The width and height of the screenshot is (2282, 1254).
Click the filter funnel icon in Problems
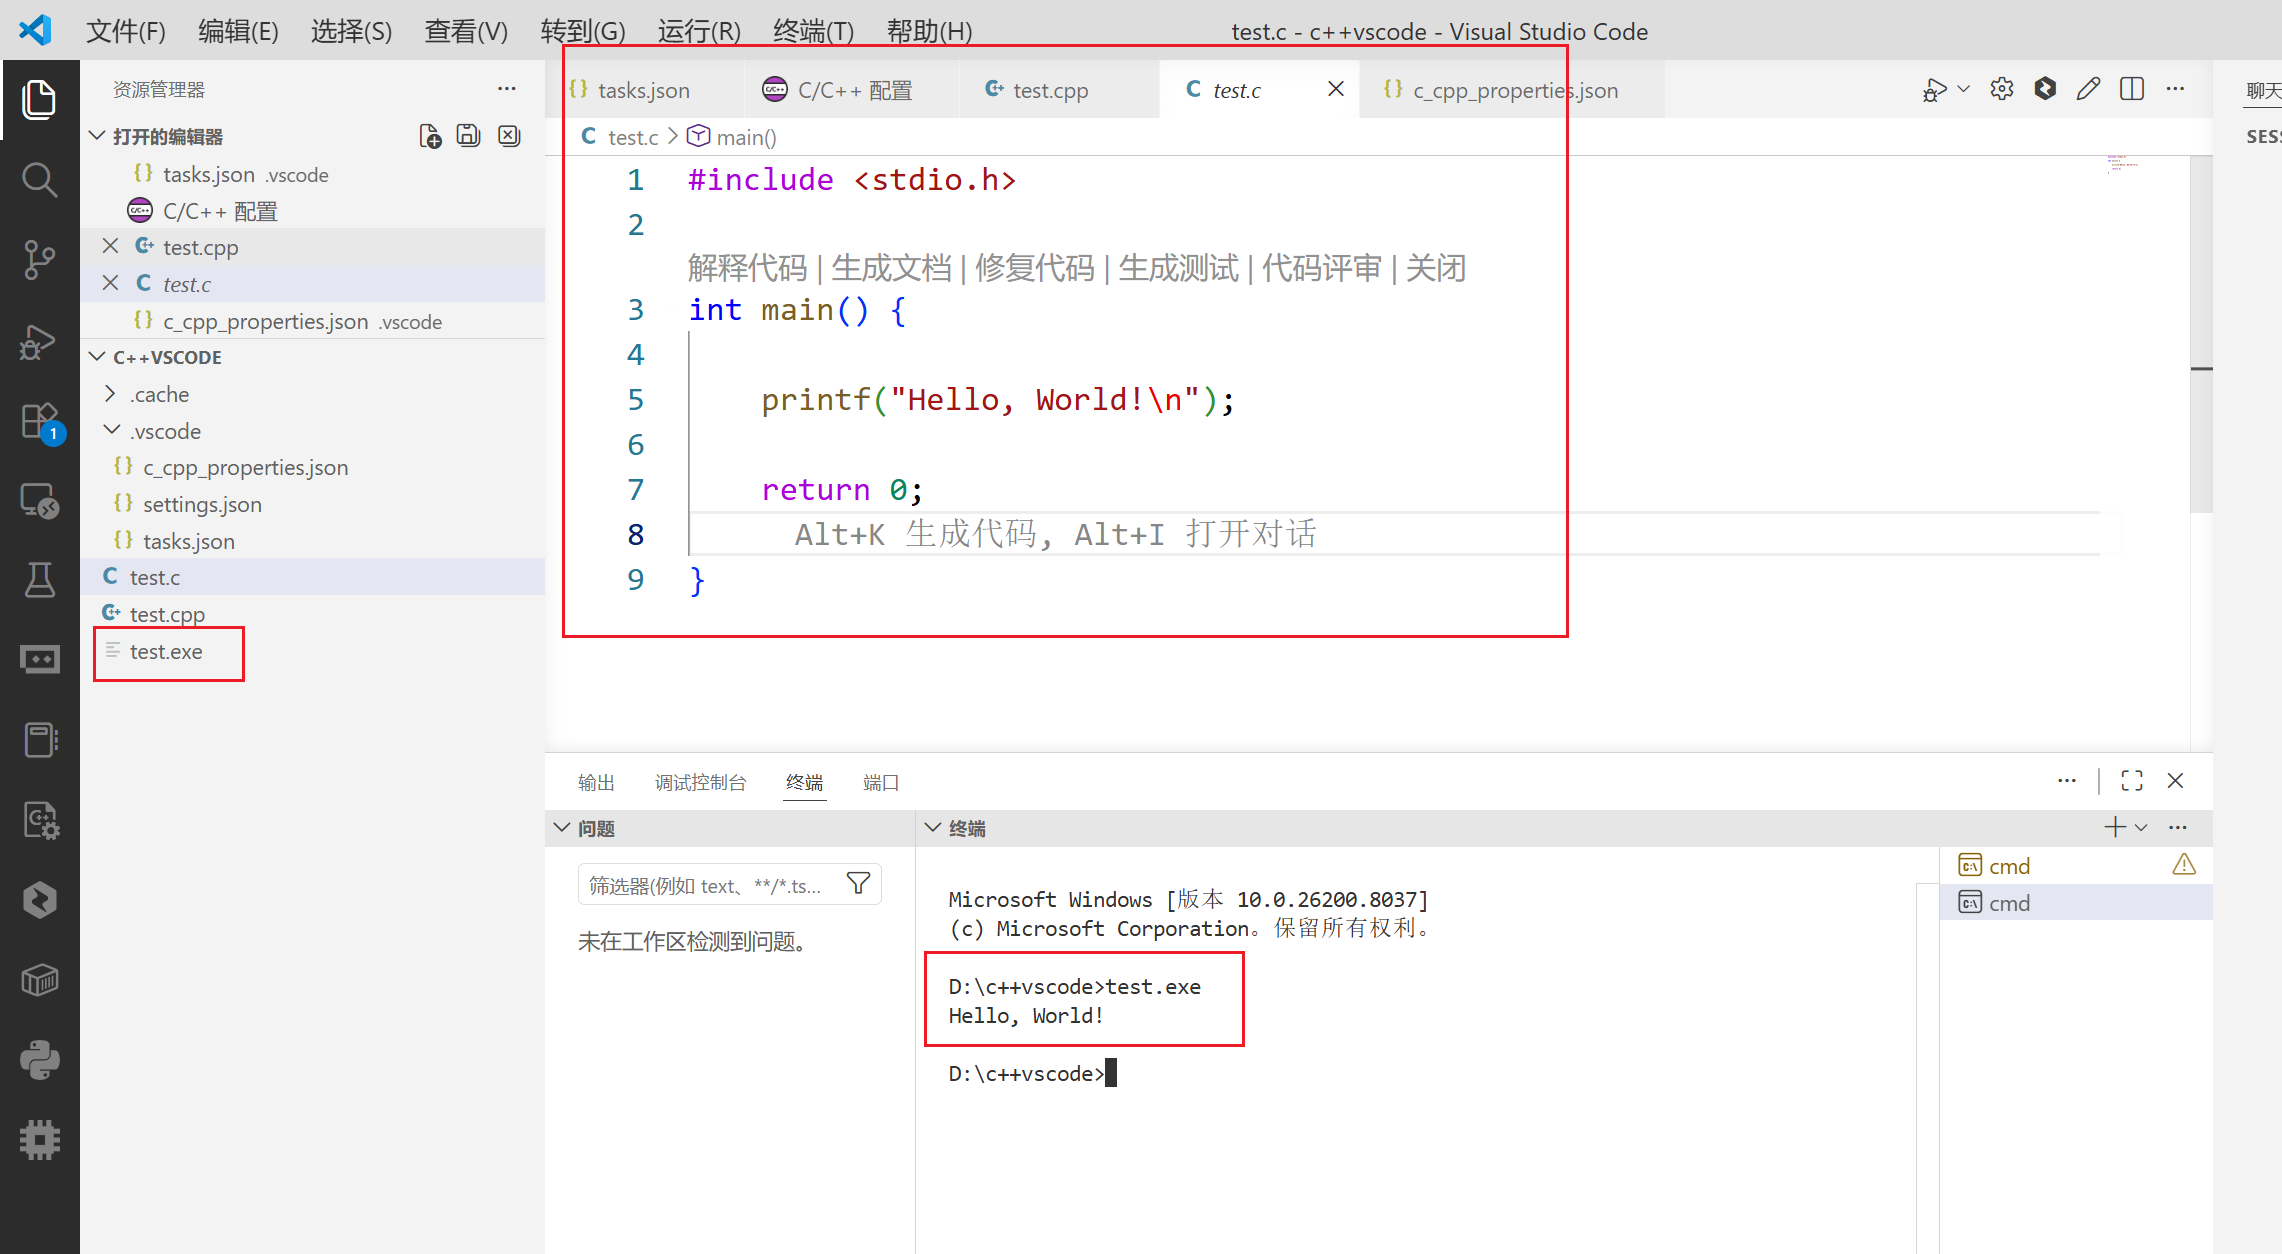point(858,884)
